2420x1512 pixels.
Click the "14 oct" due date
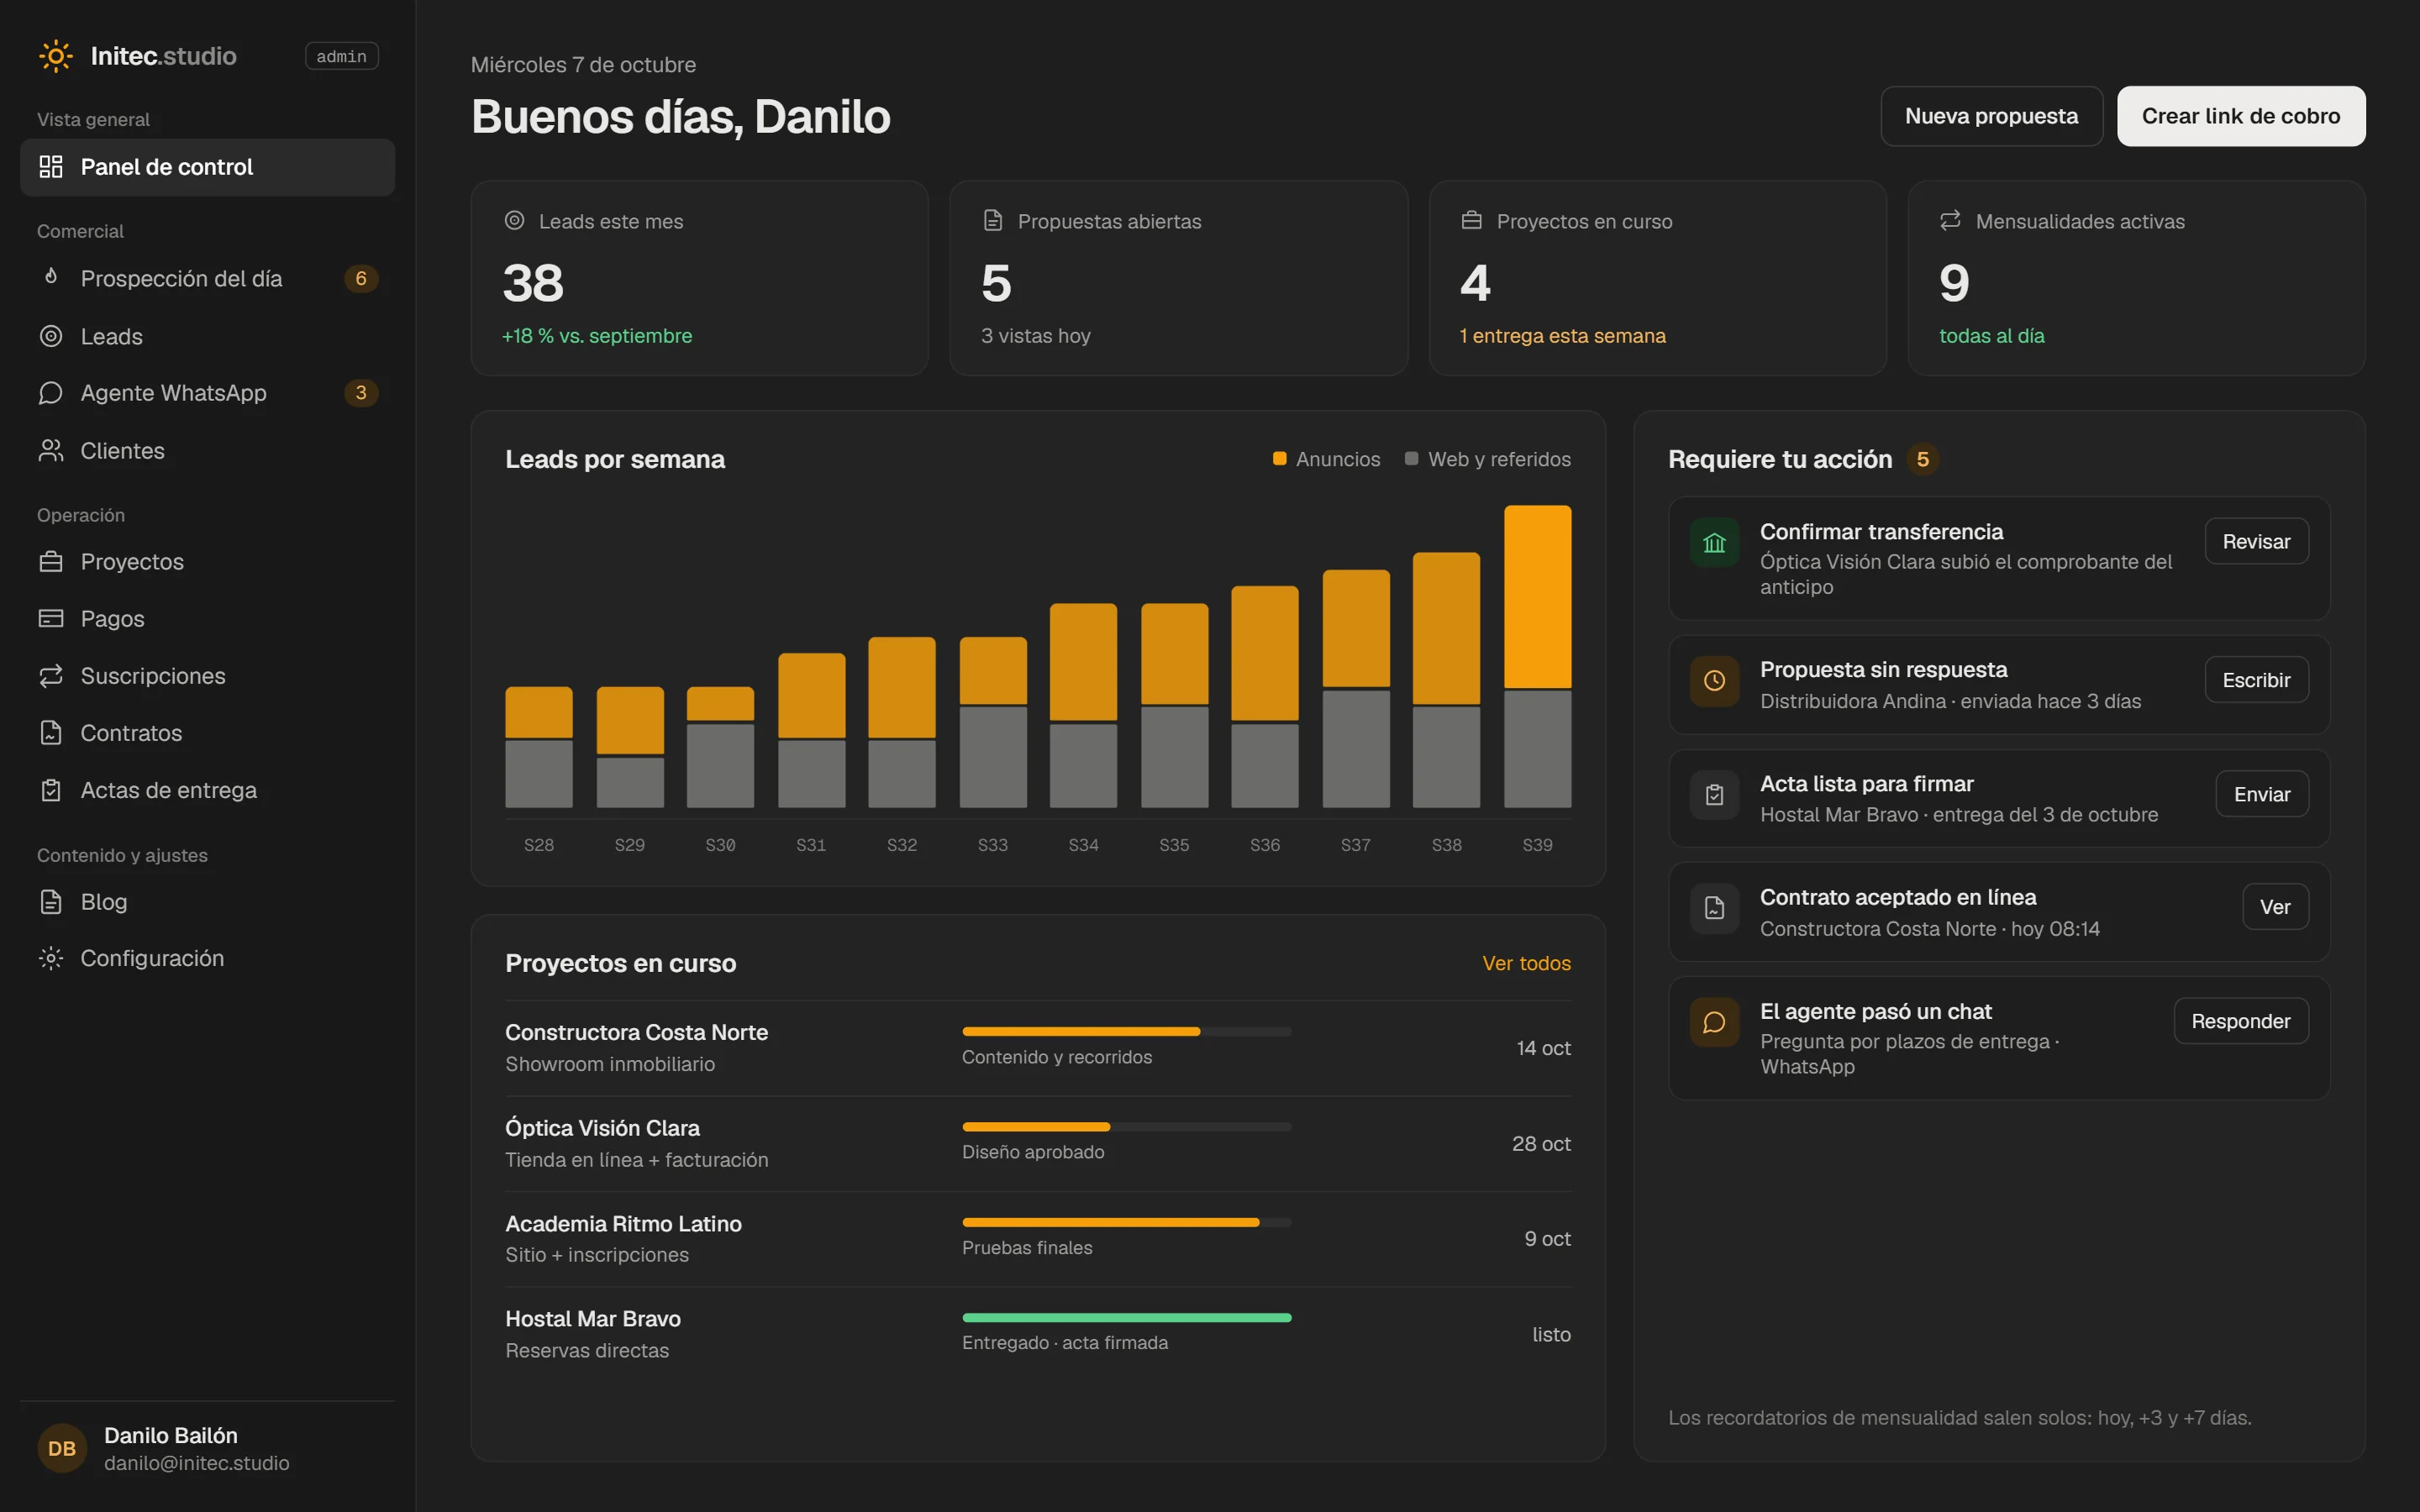point(1543,1048)
